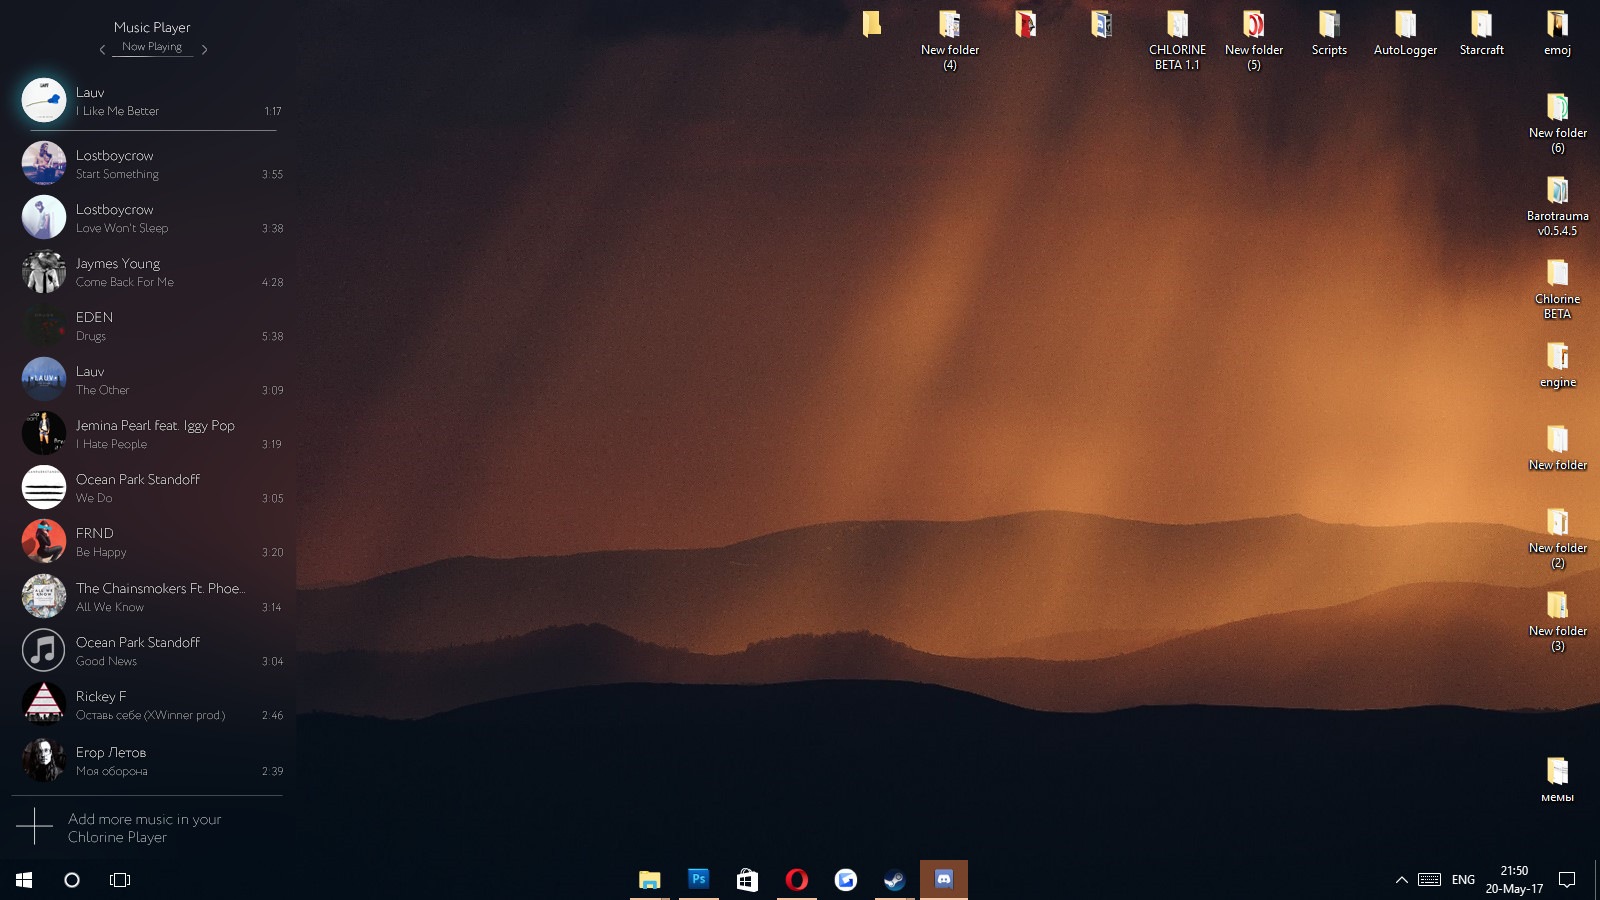Open Photoshop from the taskbar
The height and width of the screenshot is (900, 1600).
[698, 880]
